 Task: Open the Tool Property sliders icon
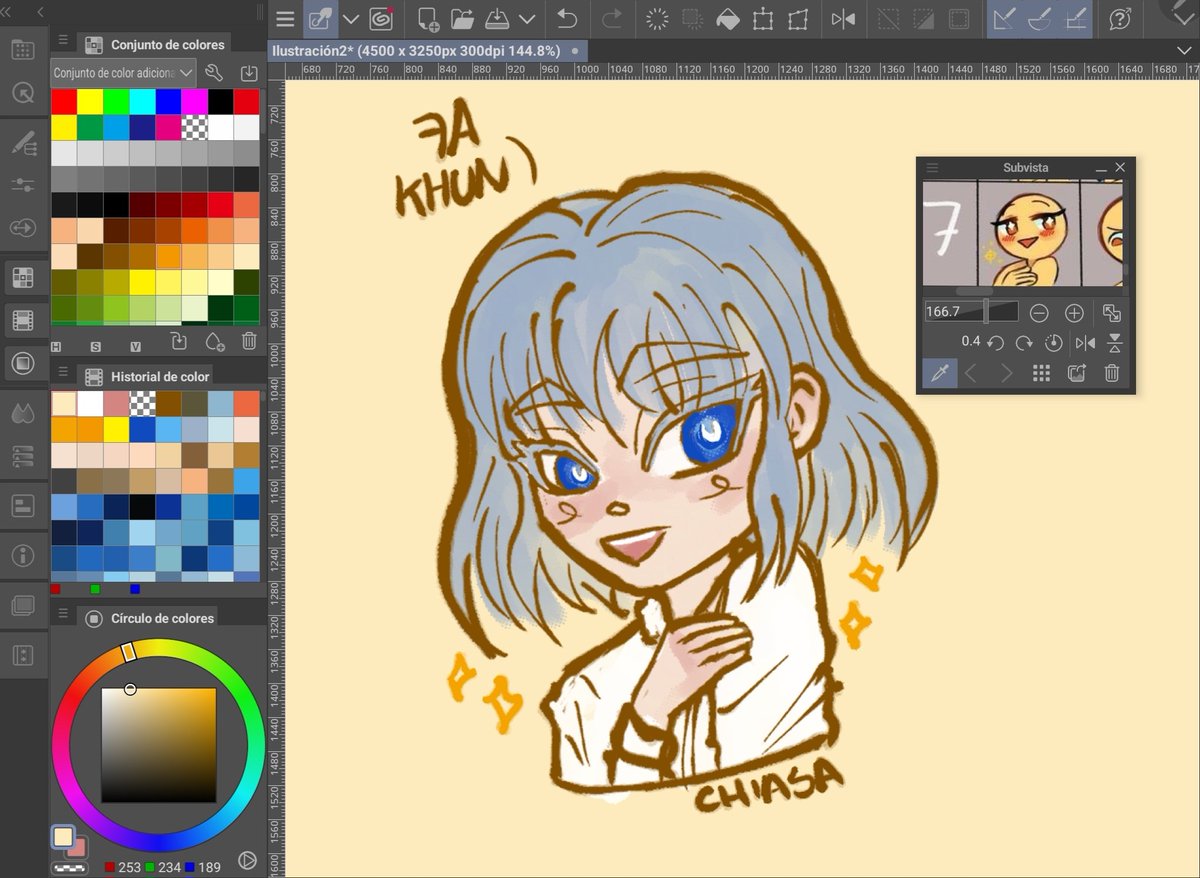(22, 185)
